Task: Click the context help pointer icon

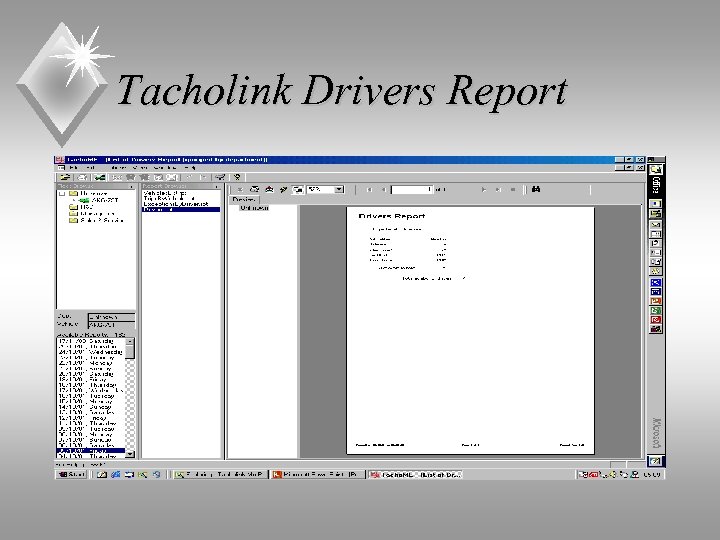Action: coord(237,177)
